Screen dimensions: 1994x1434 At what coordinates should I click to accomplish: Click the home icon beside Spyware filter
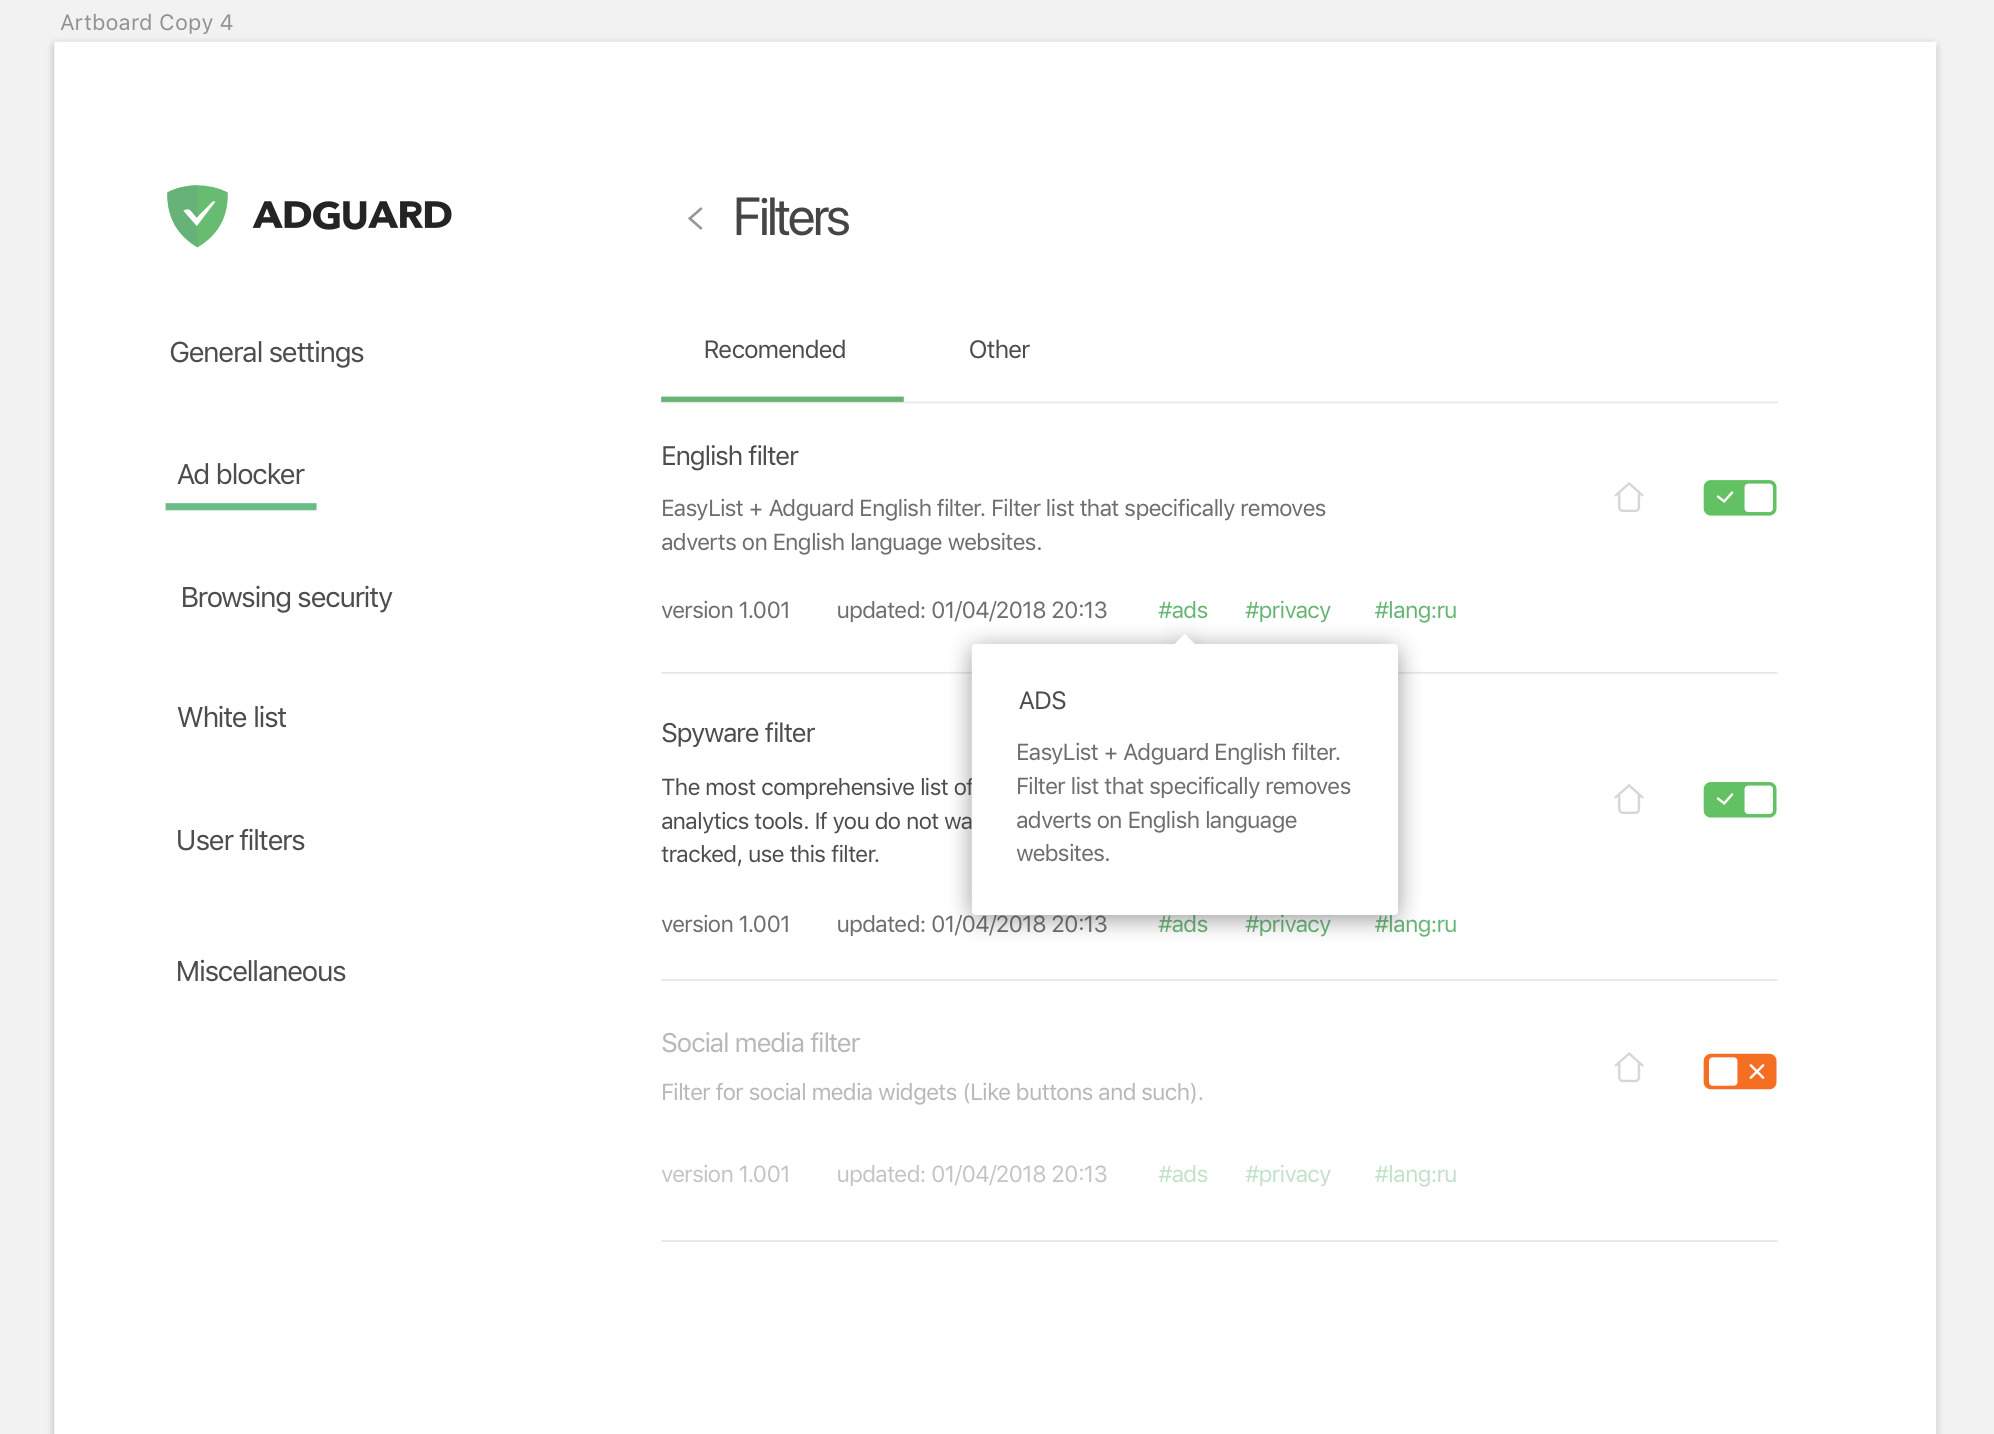pos(1628,799)
